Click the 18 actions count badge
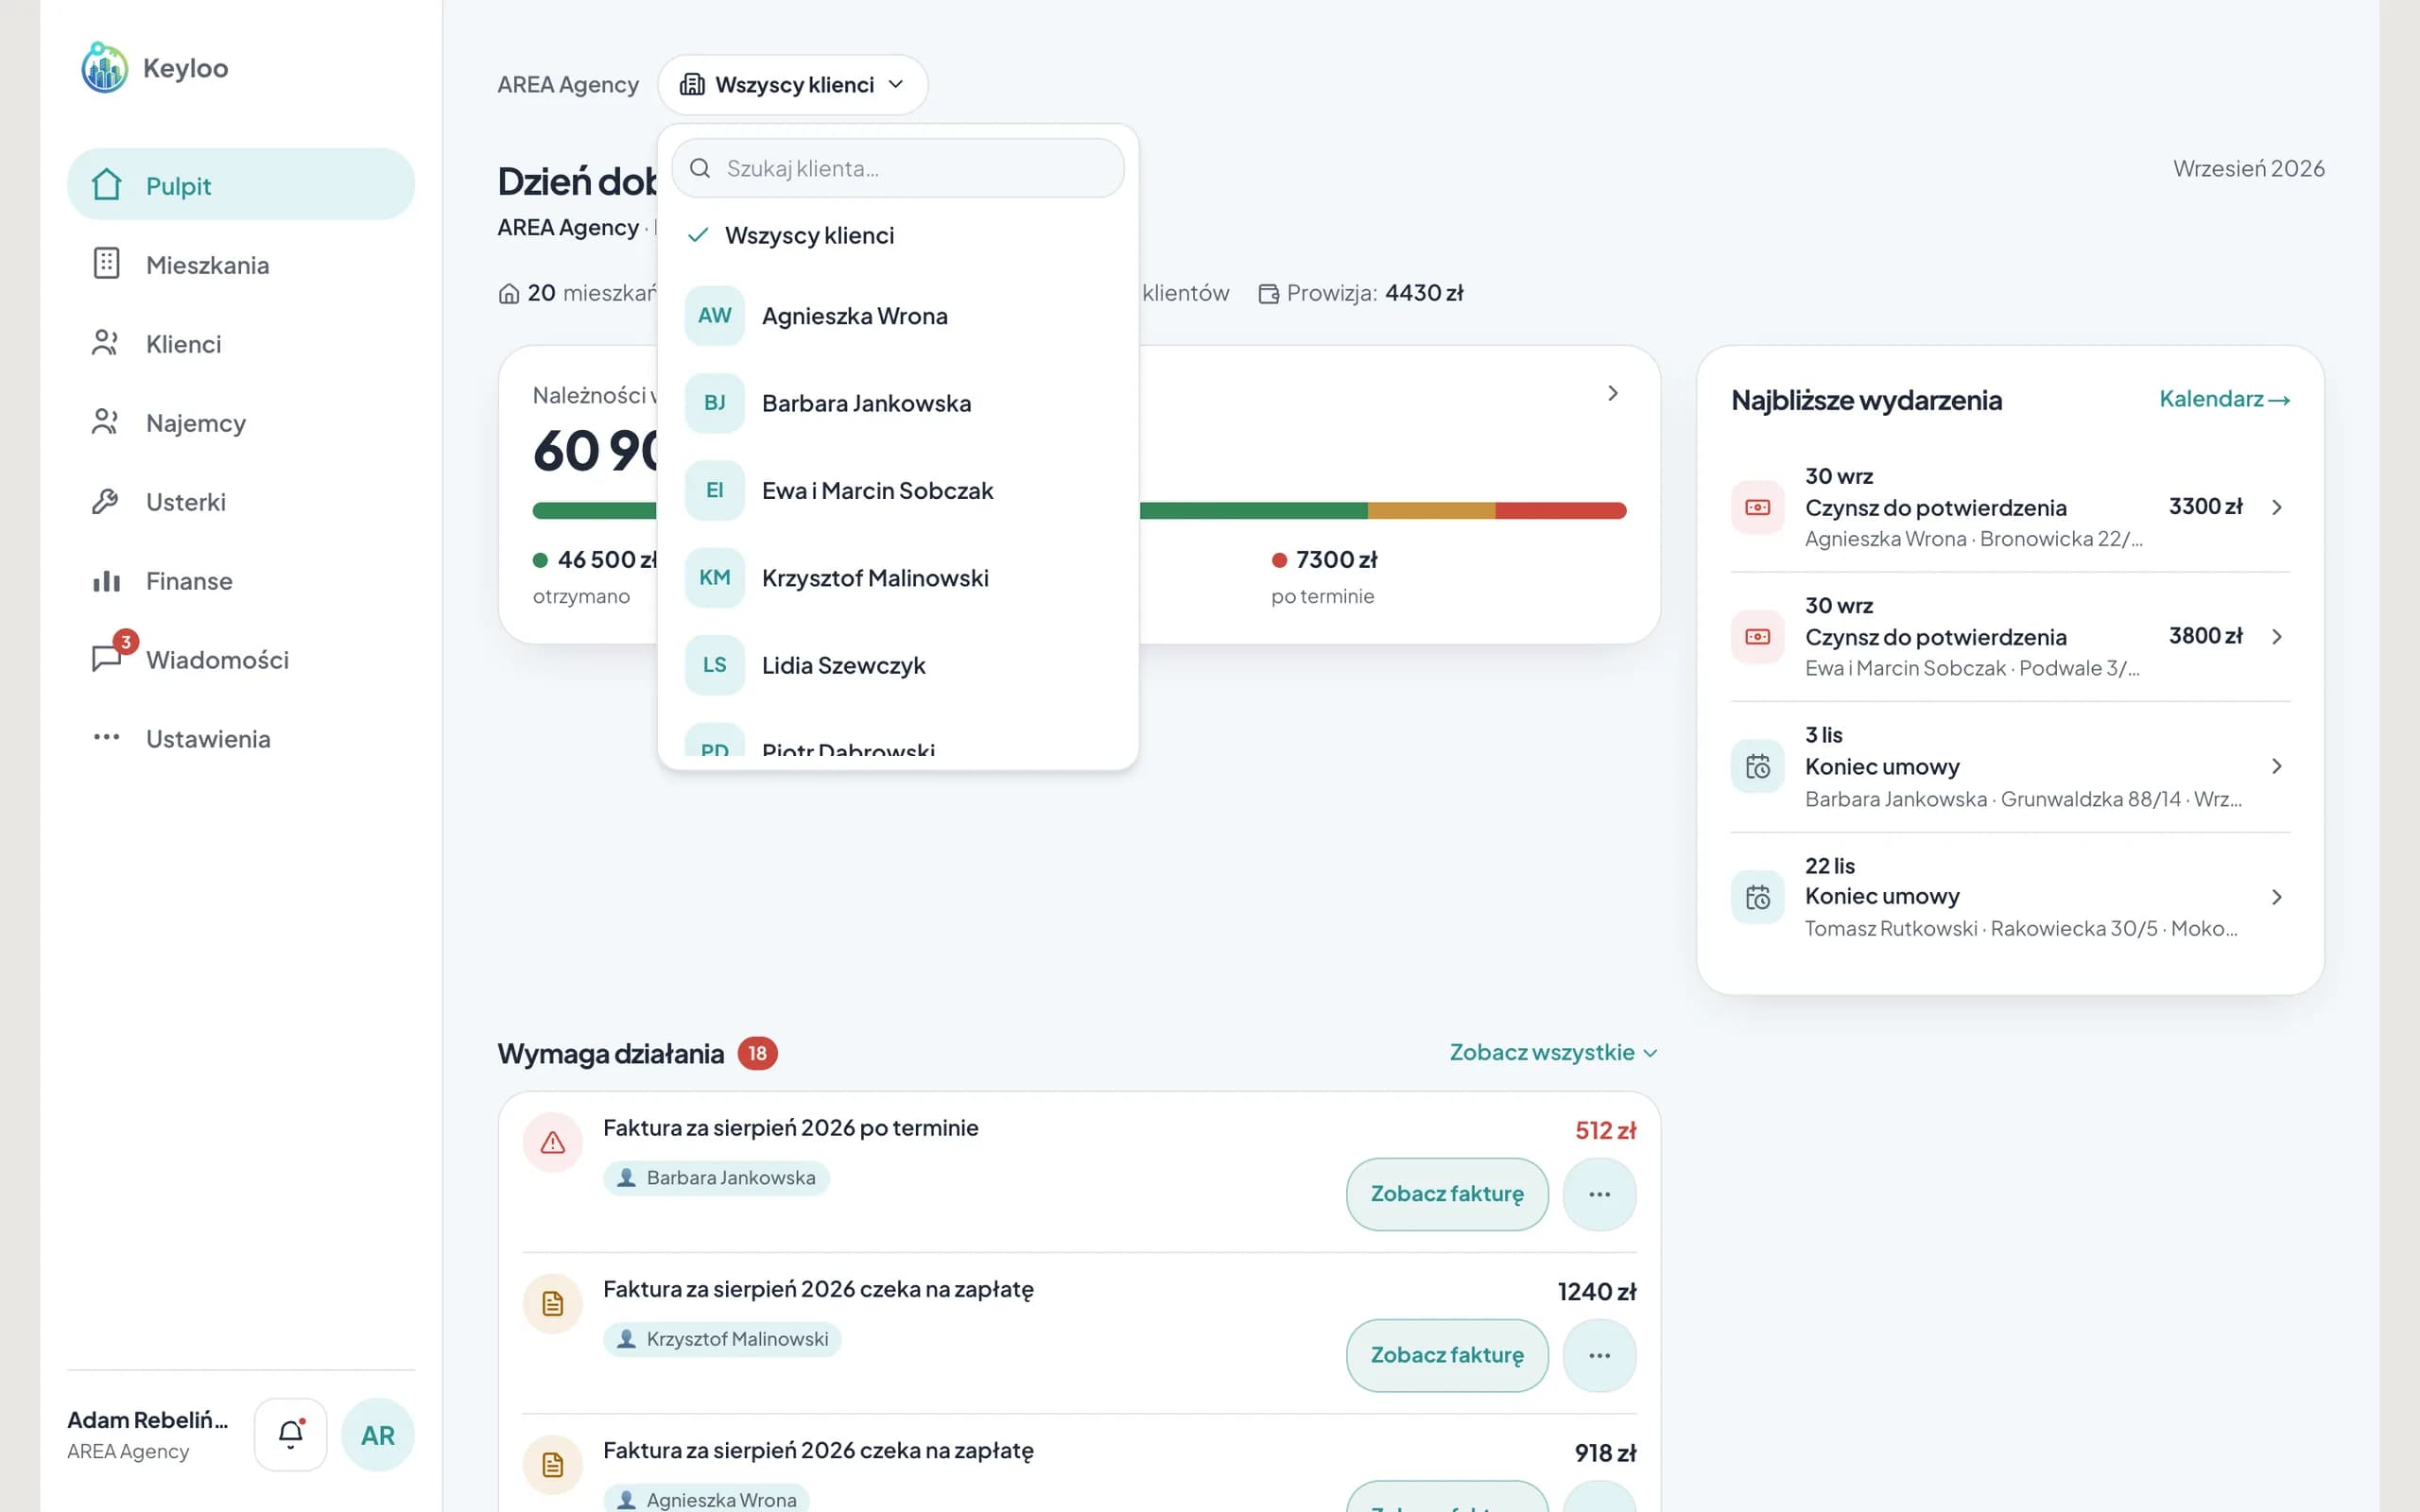This screenshot has height=1512, width=2420. tap(757, 1053)
